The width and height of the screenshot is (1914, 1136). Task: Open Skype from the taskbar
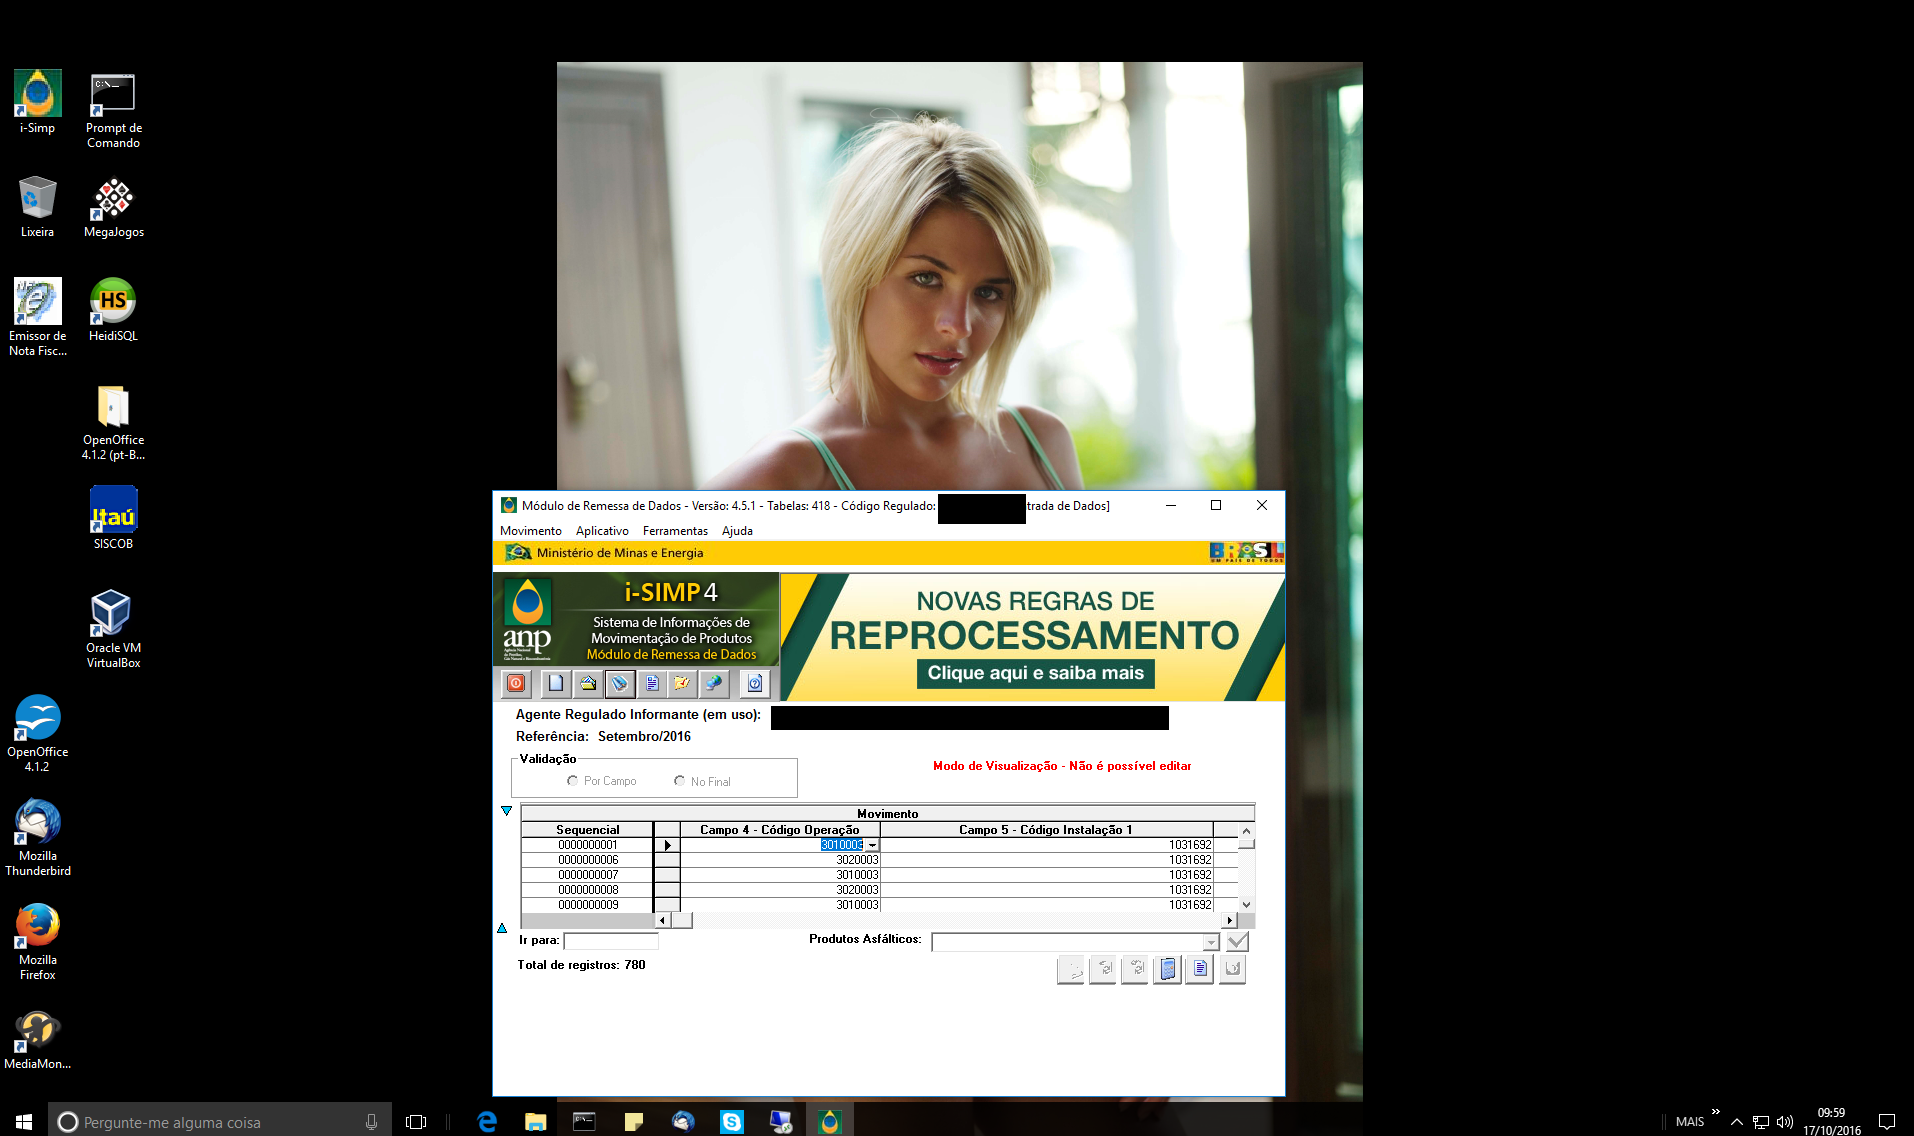tap(732, 1122)
